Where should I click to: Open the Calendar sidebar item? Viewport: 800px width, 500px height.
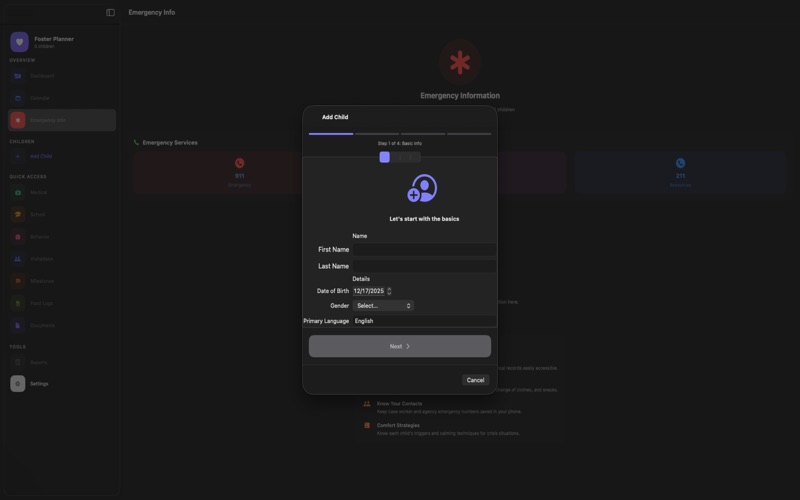61,98
